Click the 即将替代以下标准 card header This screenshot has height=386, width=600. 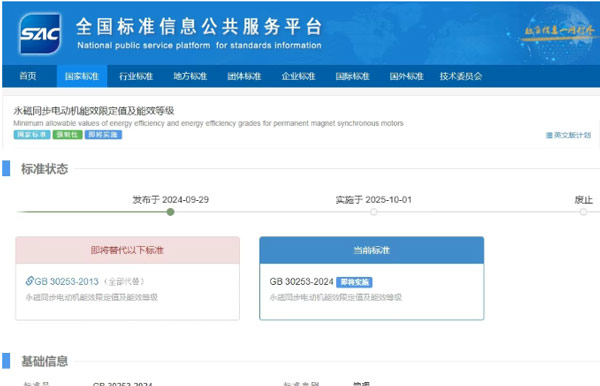click(x=127, y=250)
